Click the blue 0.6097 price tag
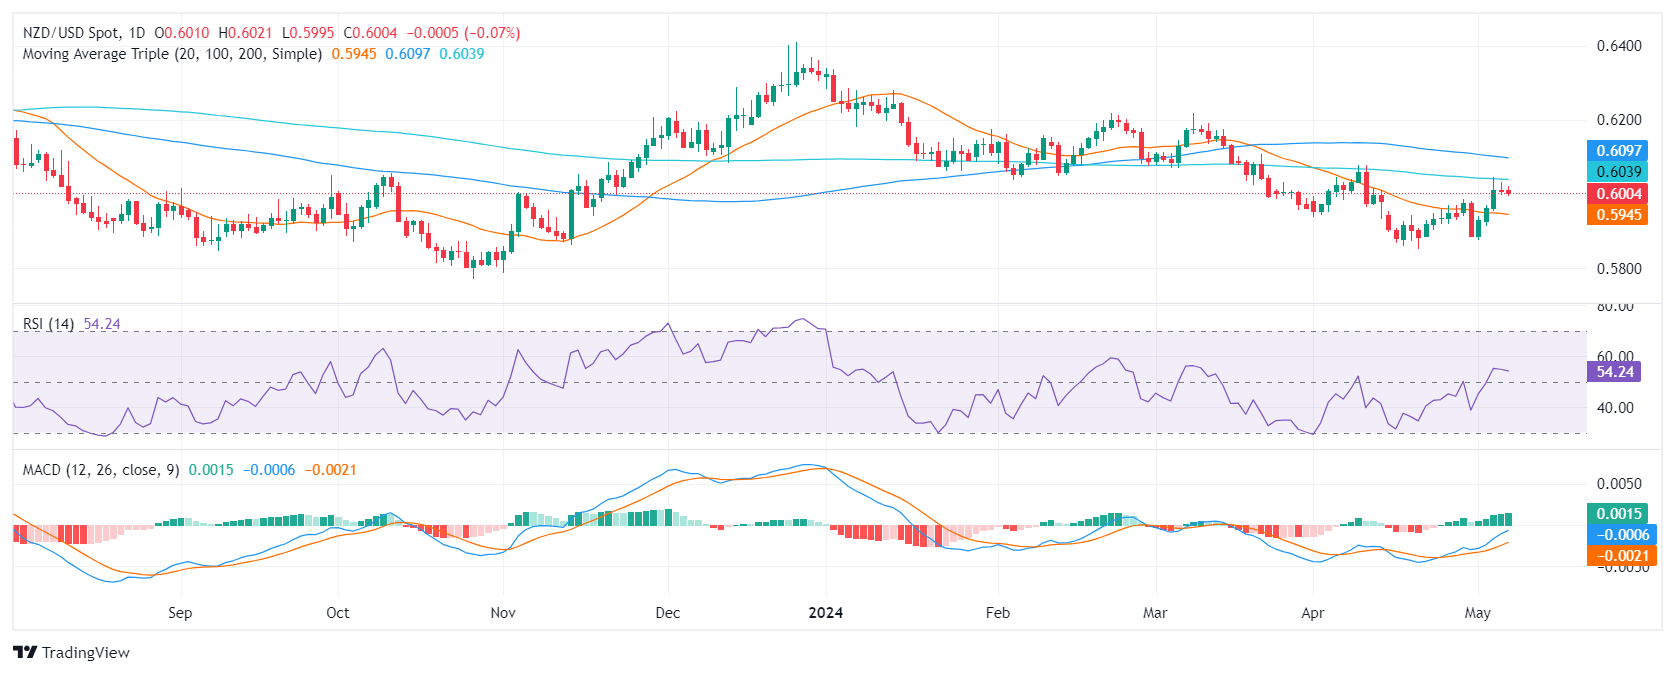1675x674 pixels. [x=1617, y=151]
